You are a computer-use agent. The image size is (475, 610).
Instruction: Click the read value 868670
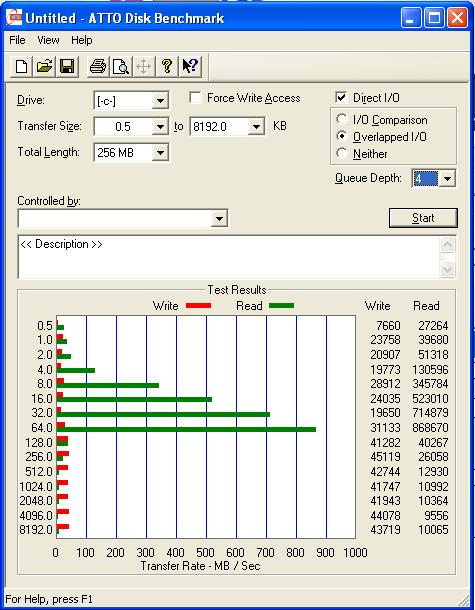(430, 428)
